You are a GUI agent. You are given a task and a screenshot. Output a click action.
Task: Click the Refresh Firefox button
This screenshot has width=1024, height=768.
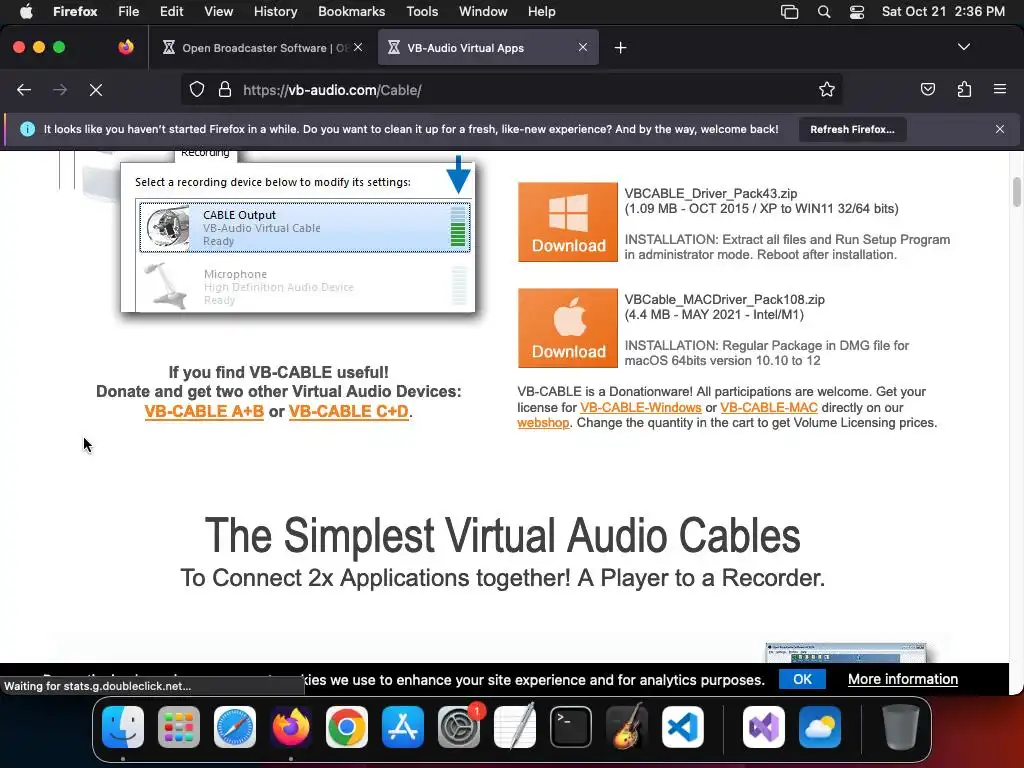852,129
